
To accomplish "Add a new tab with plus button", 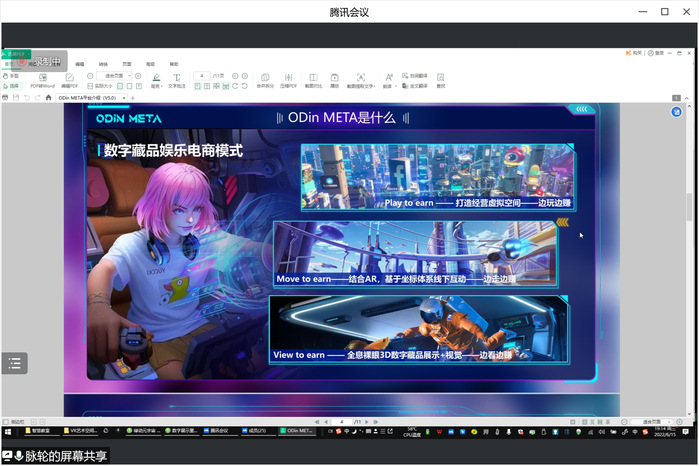I will click(x=132, y=98).
